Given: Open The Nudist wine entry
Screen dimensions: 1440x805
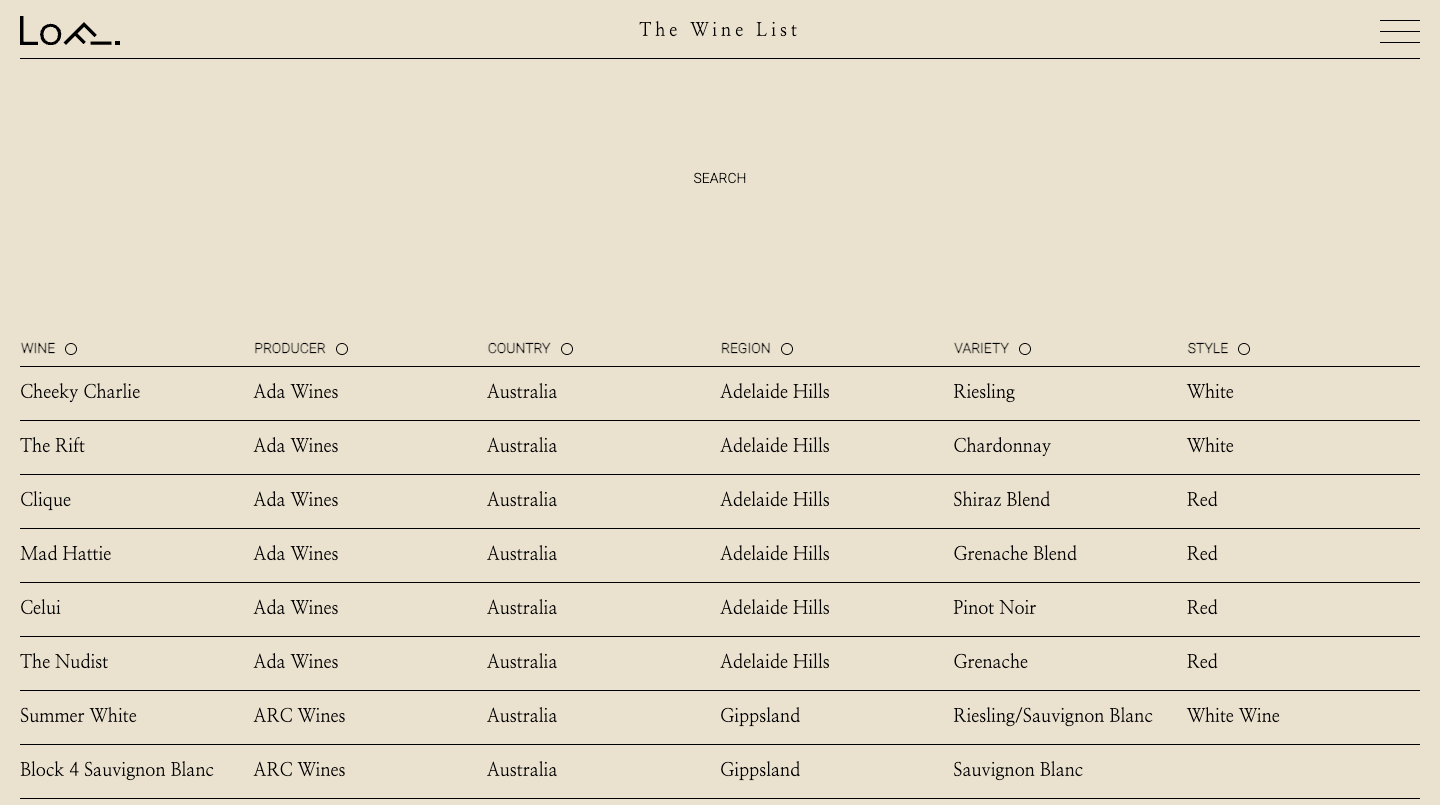Looking at the screenshot, I should pyautogui.click(x=64, y=662).
